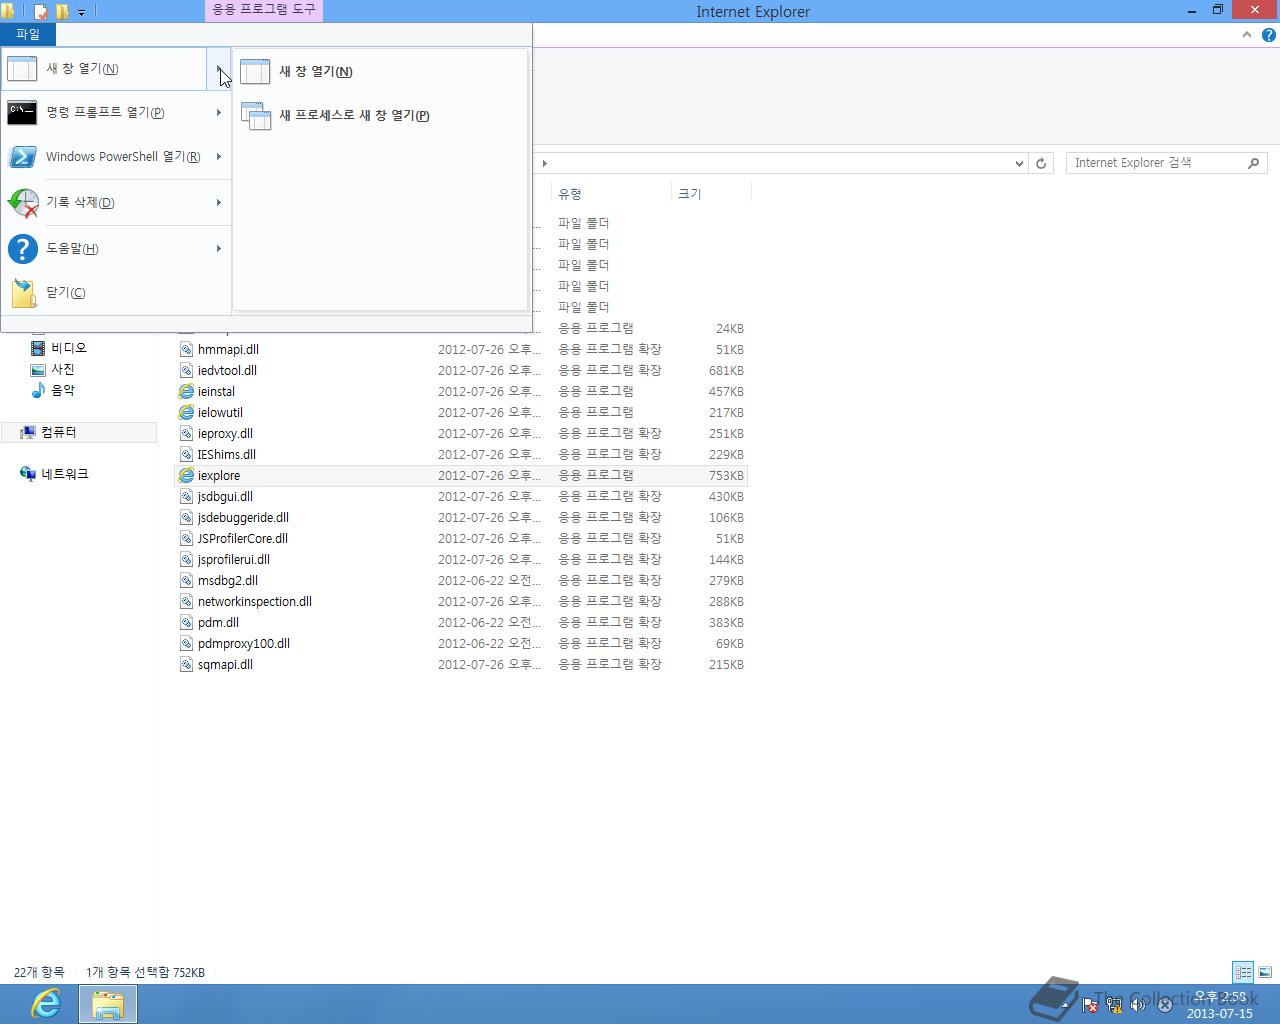Click the 닫기 folder icon
Screen dimensions: 1280x1024
pyautogui.click(x=22, y=293)
